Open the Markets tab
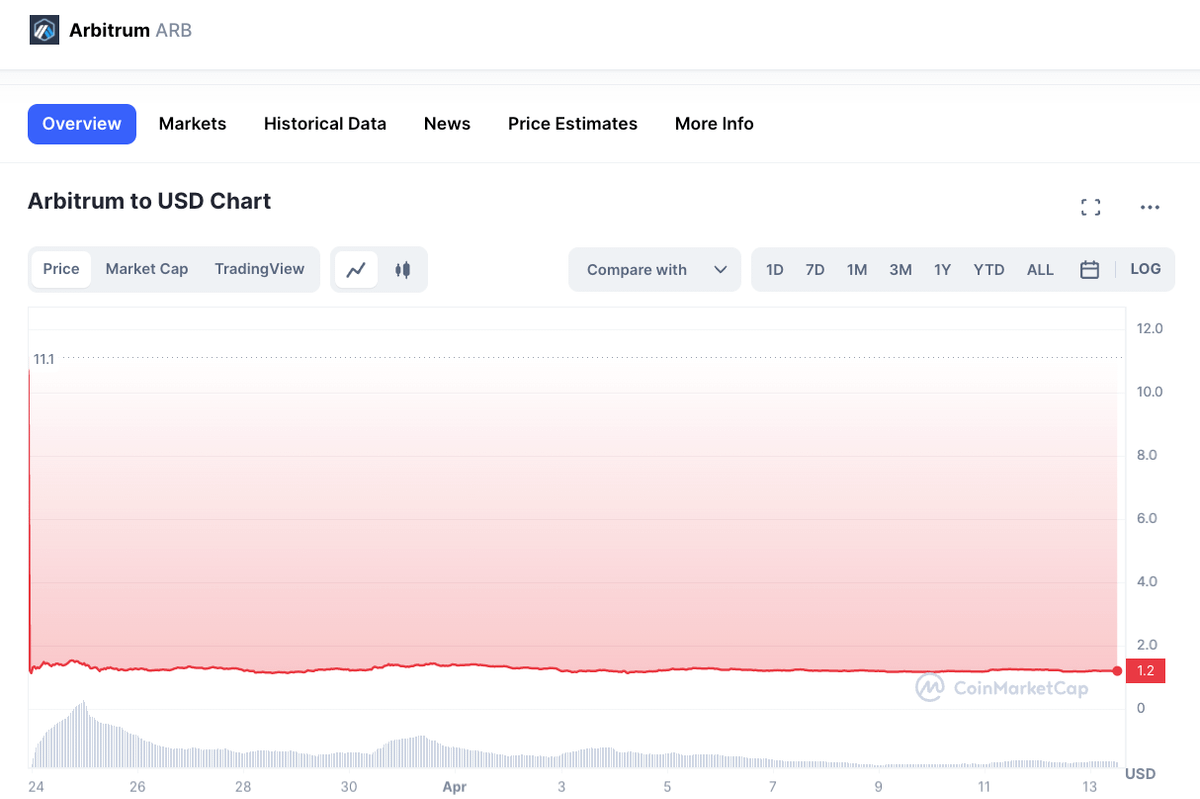Screen dimensions: 1200x799 point(192,124)
